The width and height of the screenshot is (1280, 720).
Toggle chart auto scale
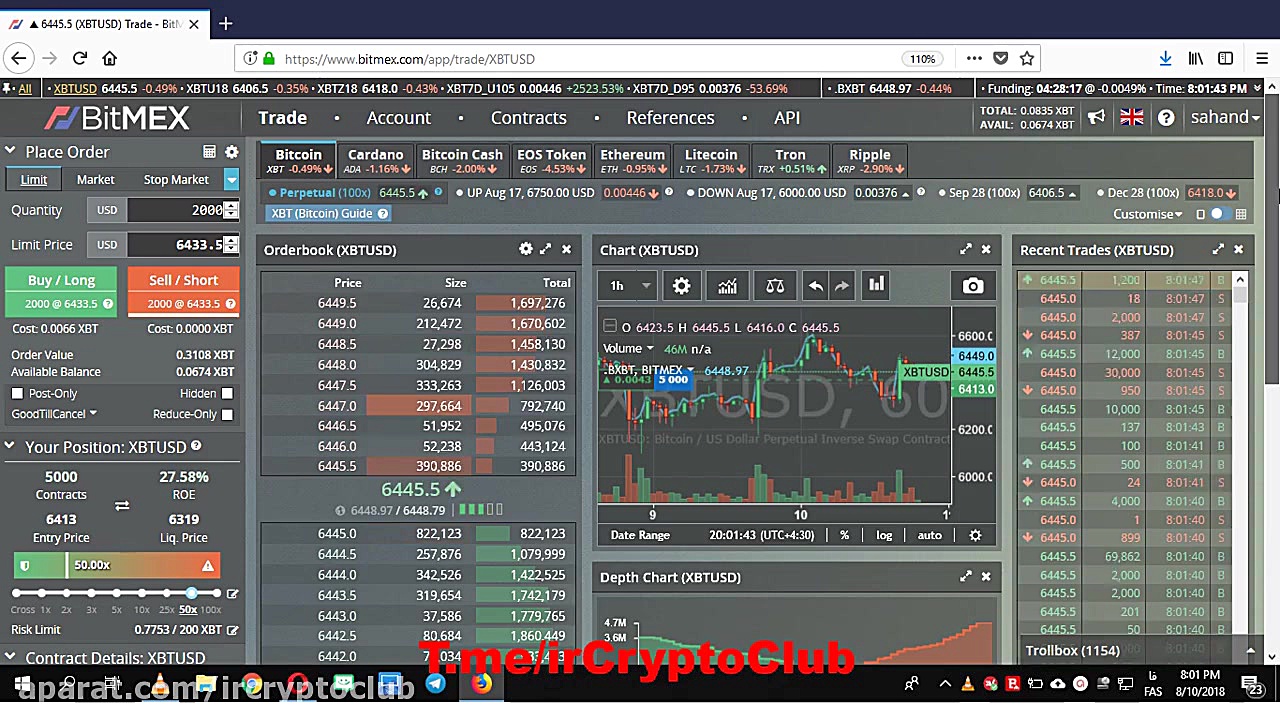tap(930, 535)
